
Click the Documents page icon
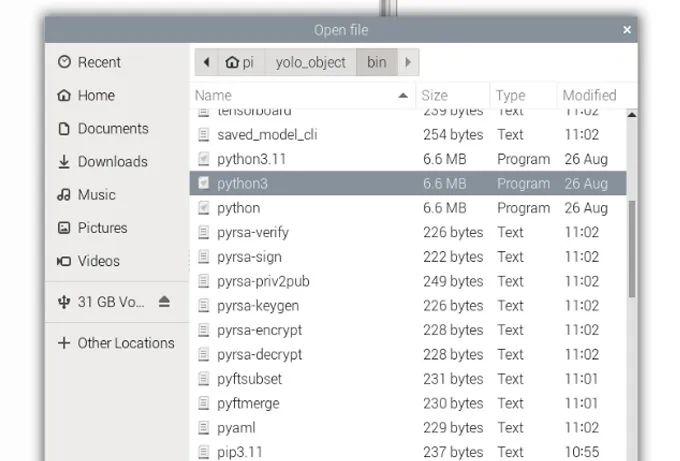pyautogui.click(x=64, y=129)
